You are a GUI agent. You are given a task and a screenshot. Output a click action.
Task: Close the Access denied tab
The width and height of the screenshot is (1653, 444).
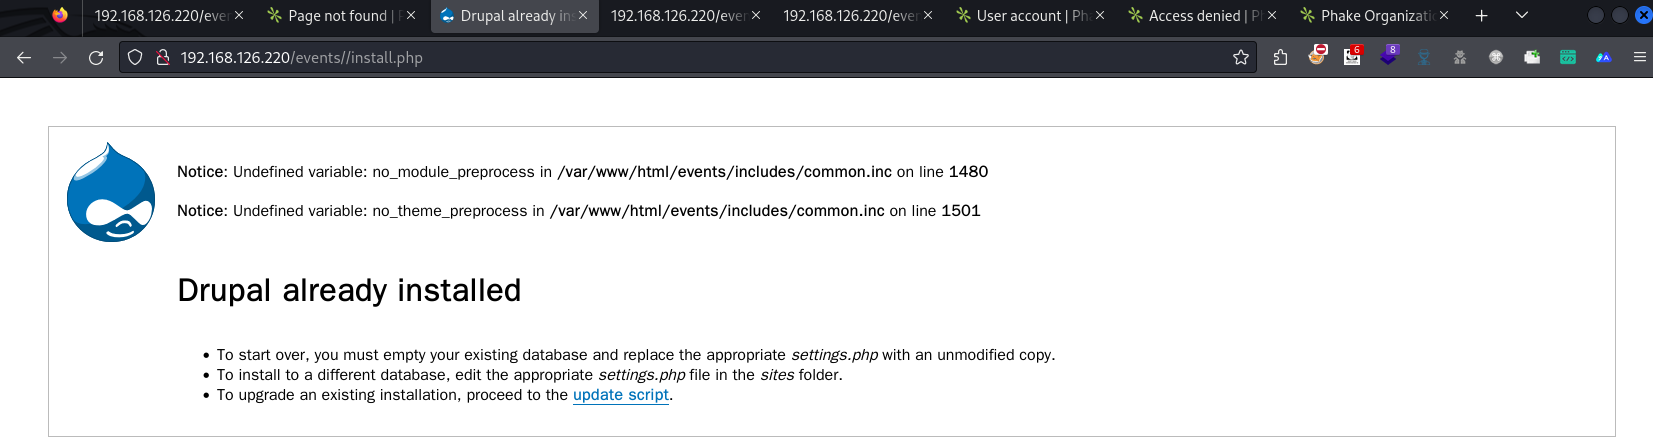pos(1272,16)
